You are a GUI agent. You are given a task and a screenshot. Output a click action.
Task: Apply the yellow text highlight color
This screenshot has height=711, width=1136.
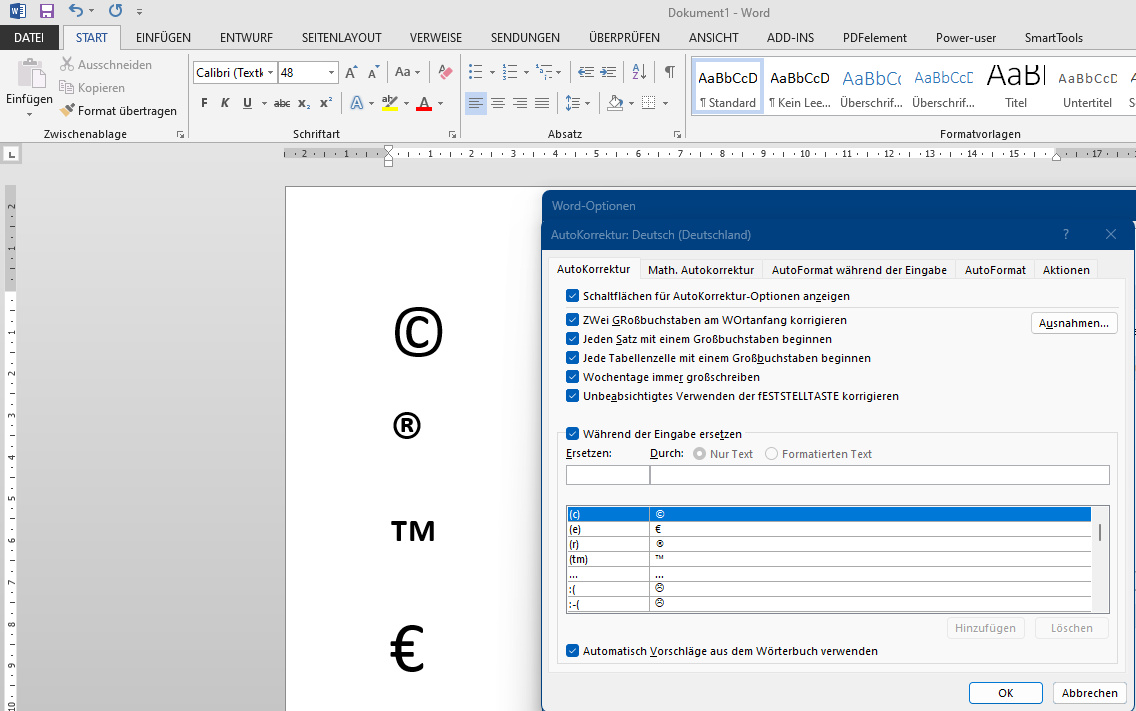coord(390,103)
